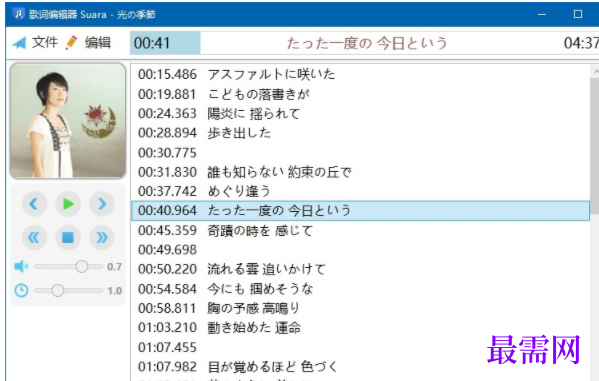Select the empty line at 00:30.775
This screenshot has width=599, height=381.
coord(360,152)
